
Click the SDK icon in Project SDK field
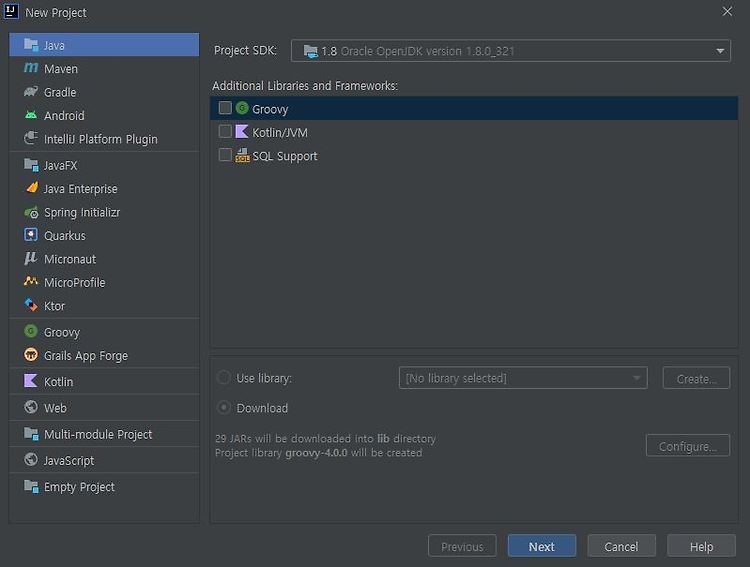pyautogui.click(x=311, y=51)
